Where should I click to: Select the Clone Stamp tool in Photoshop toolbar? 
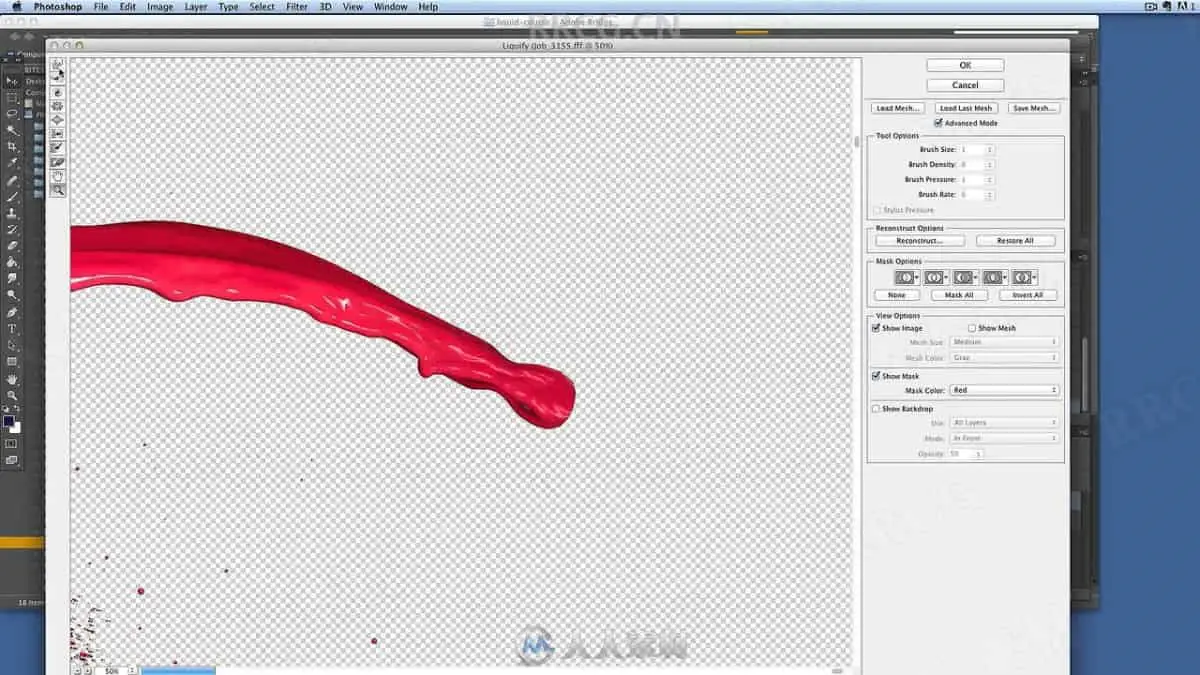click(x=12, y=213)
